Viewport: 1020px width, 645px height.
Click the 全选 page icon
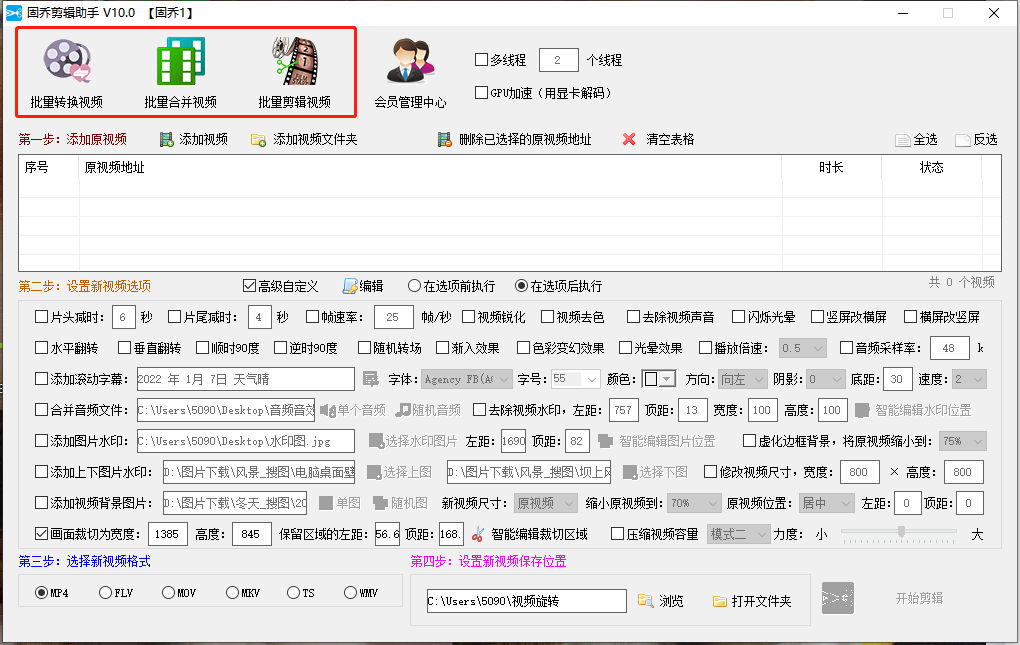902,140
